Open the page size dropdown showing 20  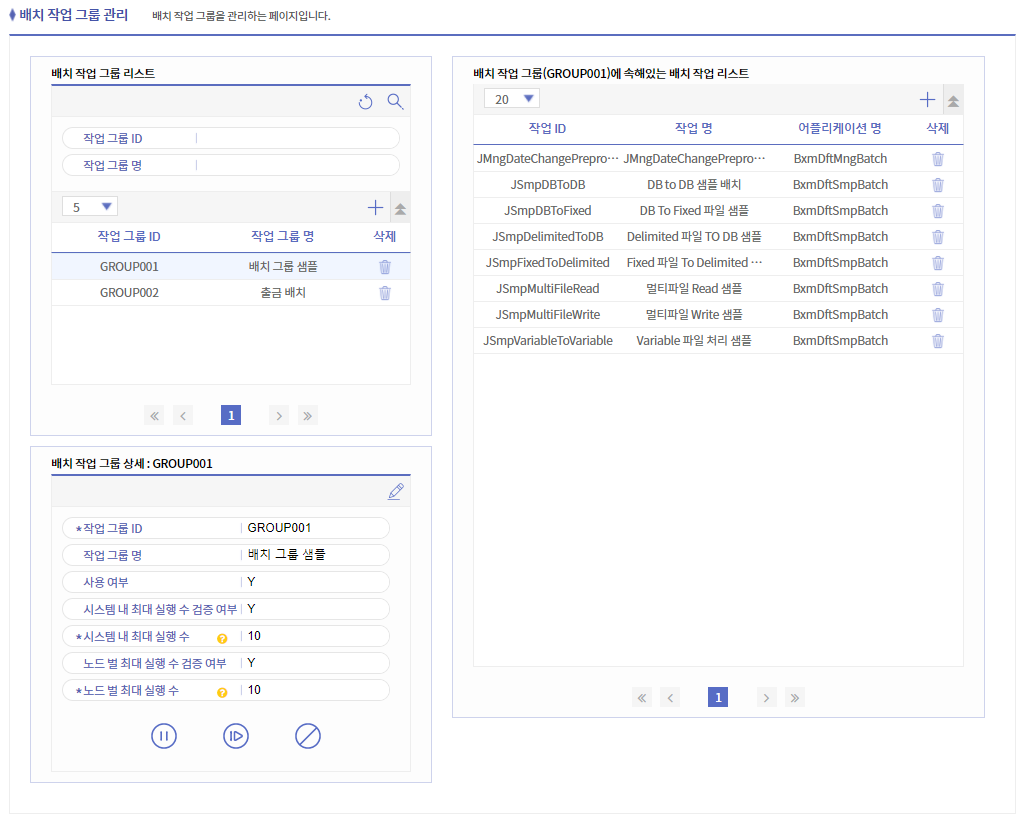coord(512,99)
